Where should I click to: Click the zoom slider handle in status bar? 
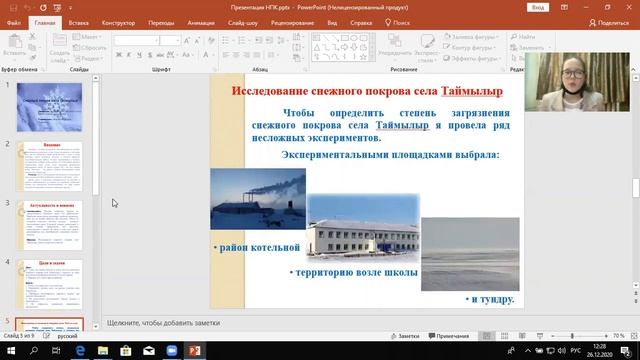572,336
